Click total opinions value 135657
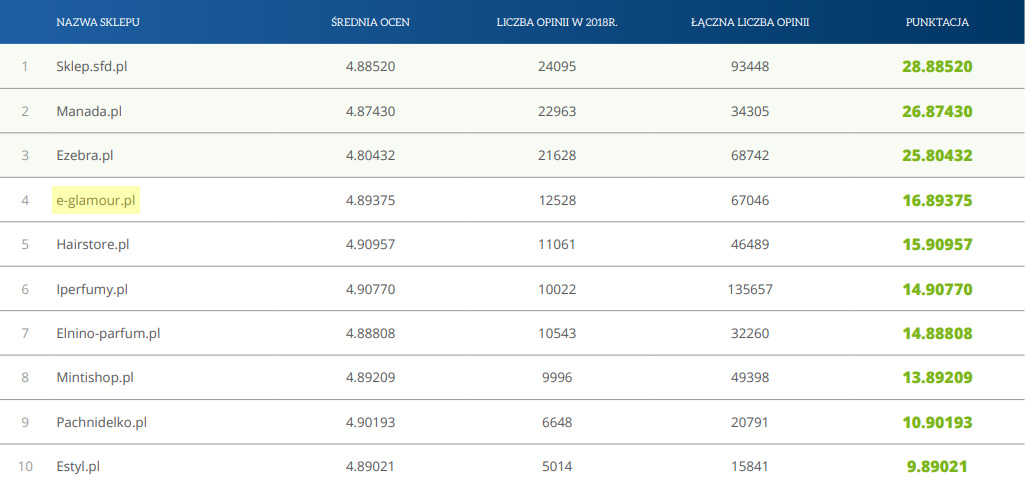The height and width of the screenshot is (492, 1026). [x=750, y=289]
